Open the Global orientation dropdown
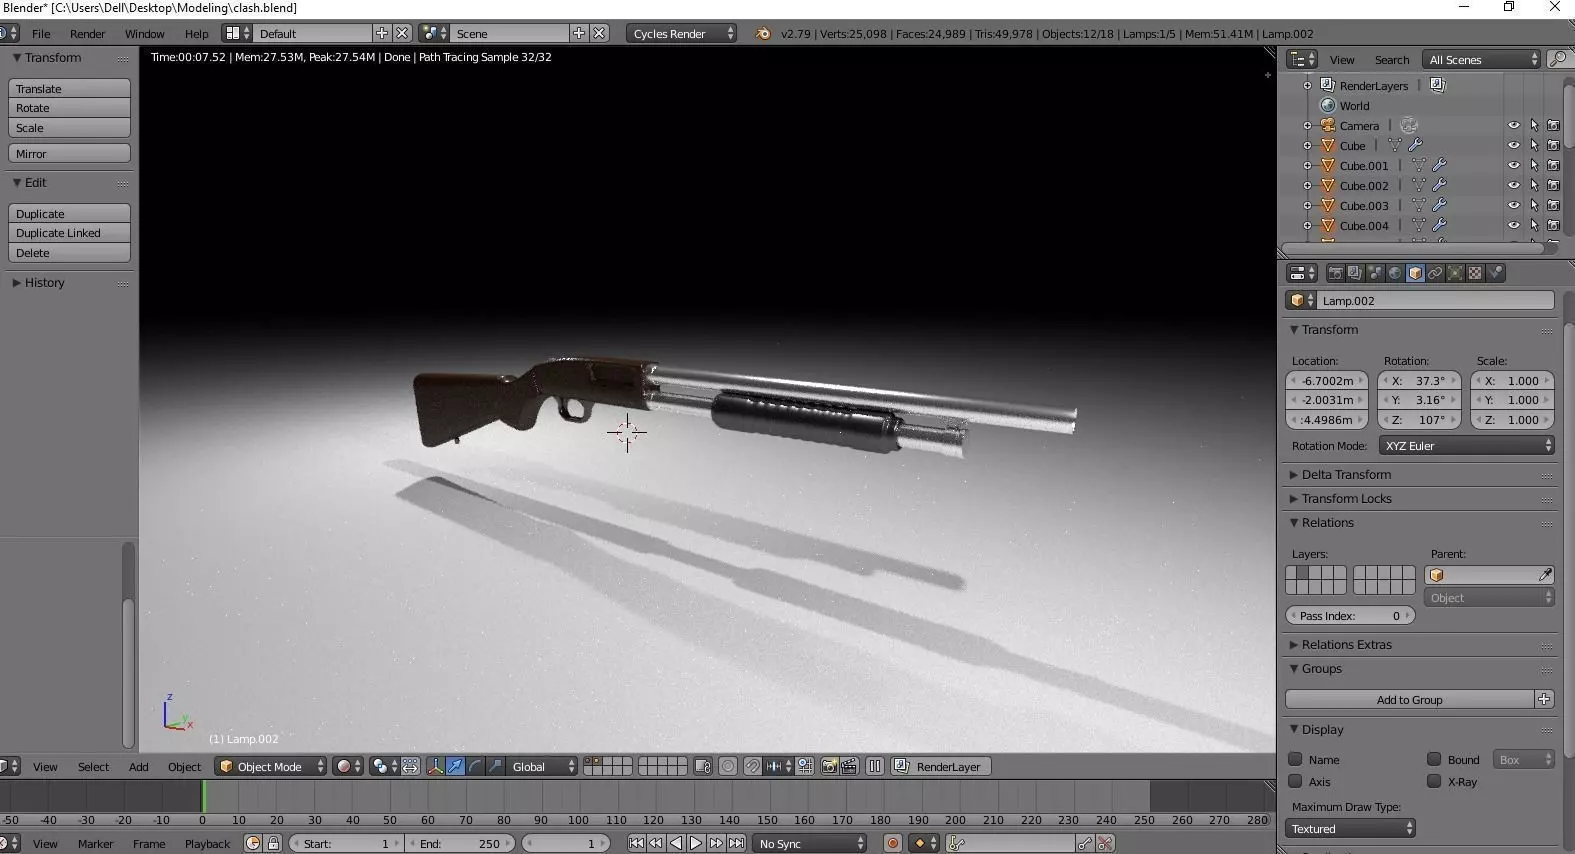 coord(543,766)
